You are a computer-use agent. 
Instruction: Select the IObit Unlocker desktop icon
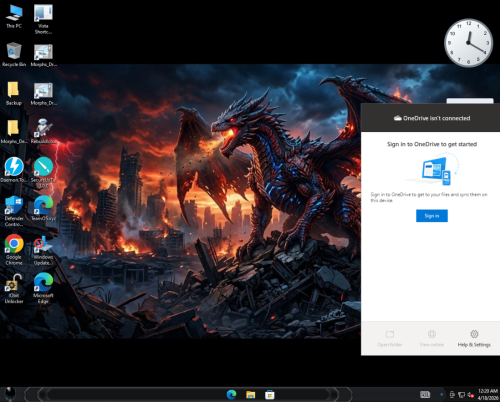tap(14, 288)
